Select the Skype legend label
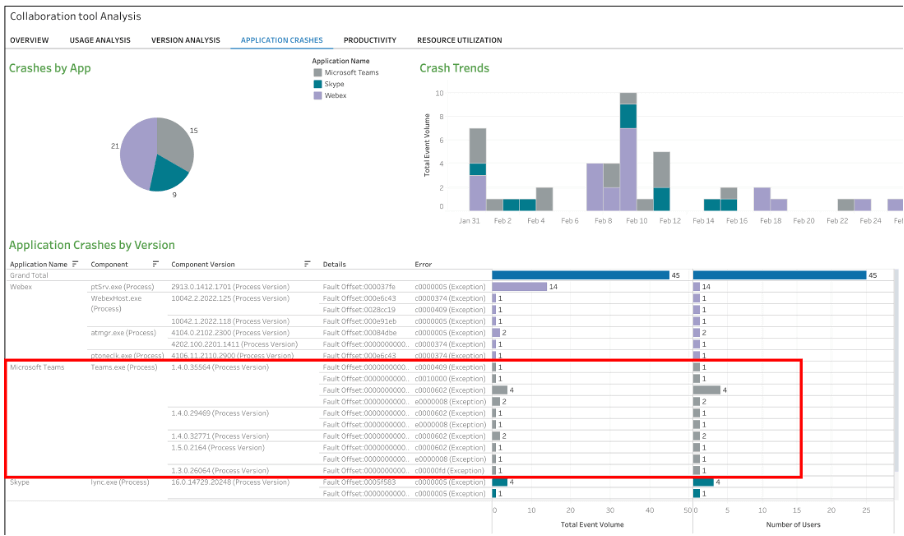 pyautogui.click(x=334, y=84)
